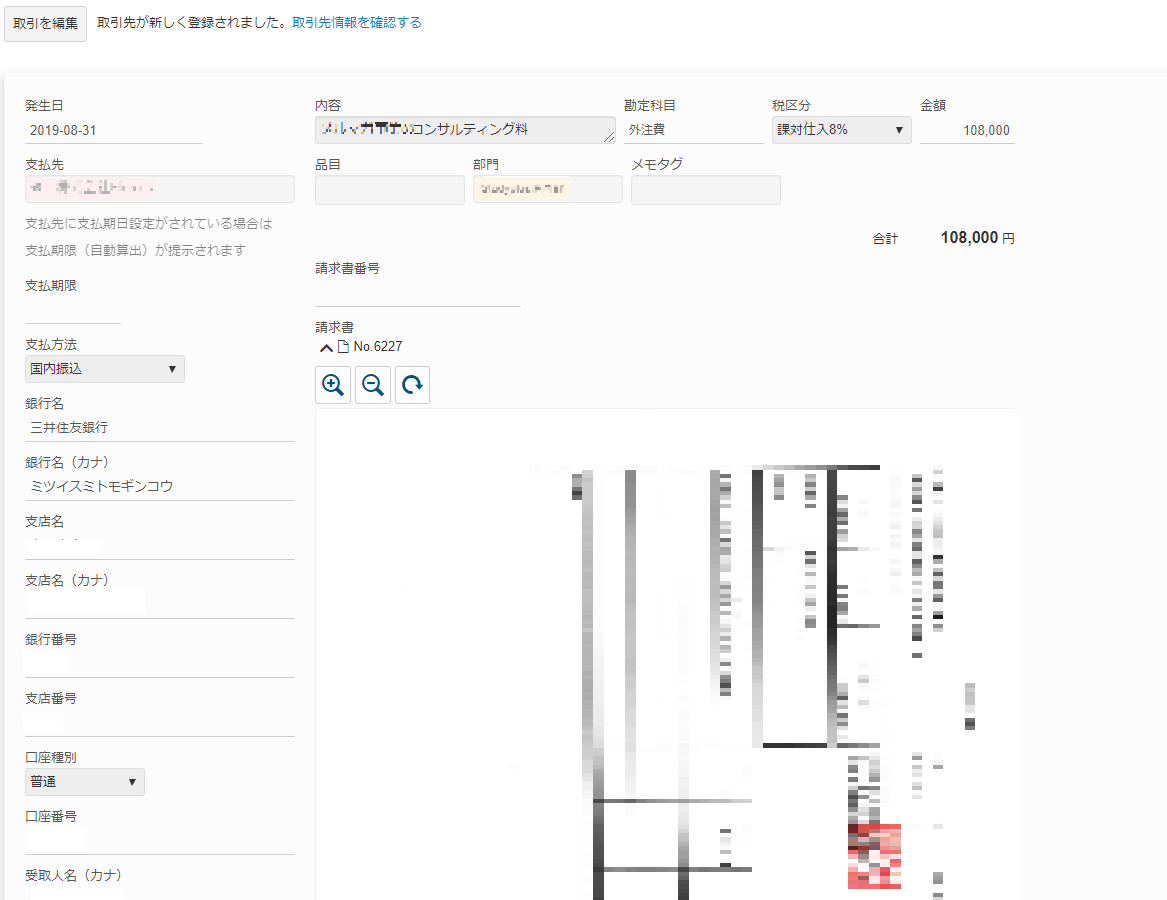The height and width of the screenshot is (900, 1167).
Task: Click the 内容 text area
Action: (x=465, y=130)
